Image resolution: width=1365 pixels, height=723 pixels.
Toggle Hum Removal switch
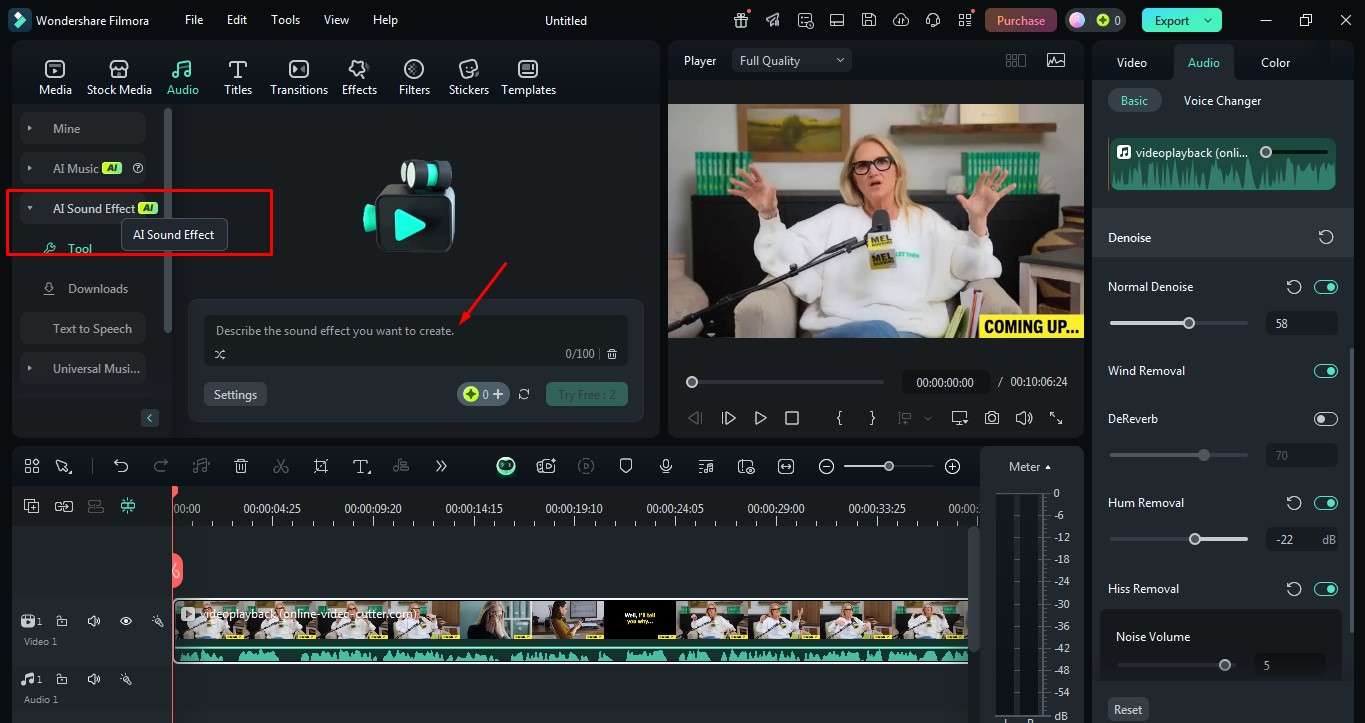click(x=1326, y=503)
